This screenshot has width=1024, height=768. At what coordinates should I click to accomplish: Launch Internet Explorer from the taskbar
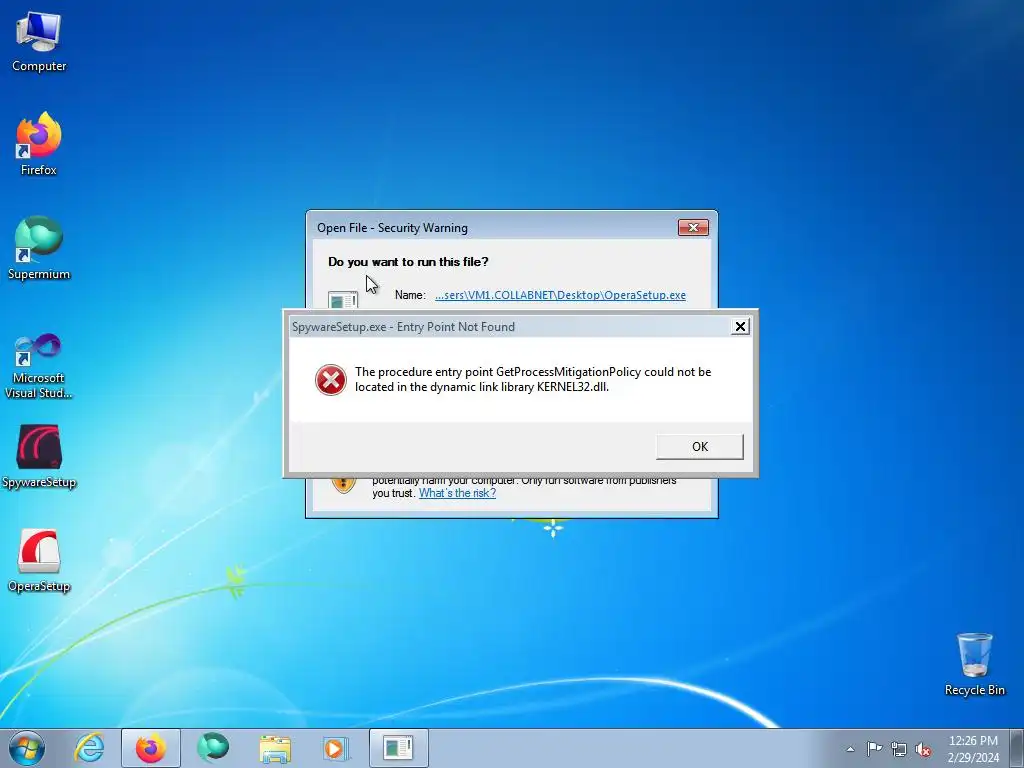click(89, 748)
